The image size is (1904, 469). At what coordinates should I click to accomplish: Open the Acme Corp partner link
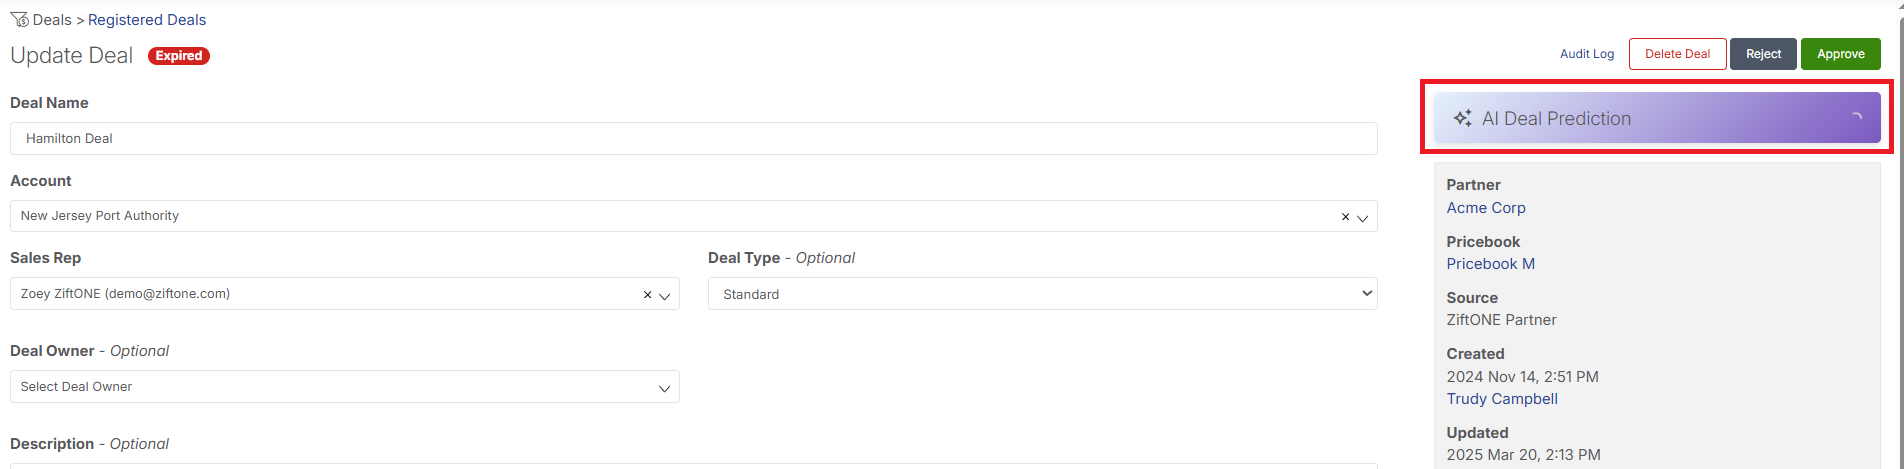point(1486,208)
